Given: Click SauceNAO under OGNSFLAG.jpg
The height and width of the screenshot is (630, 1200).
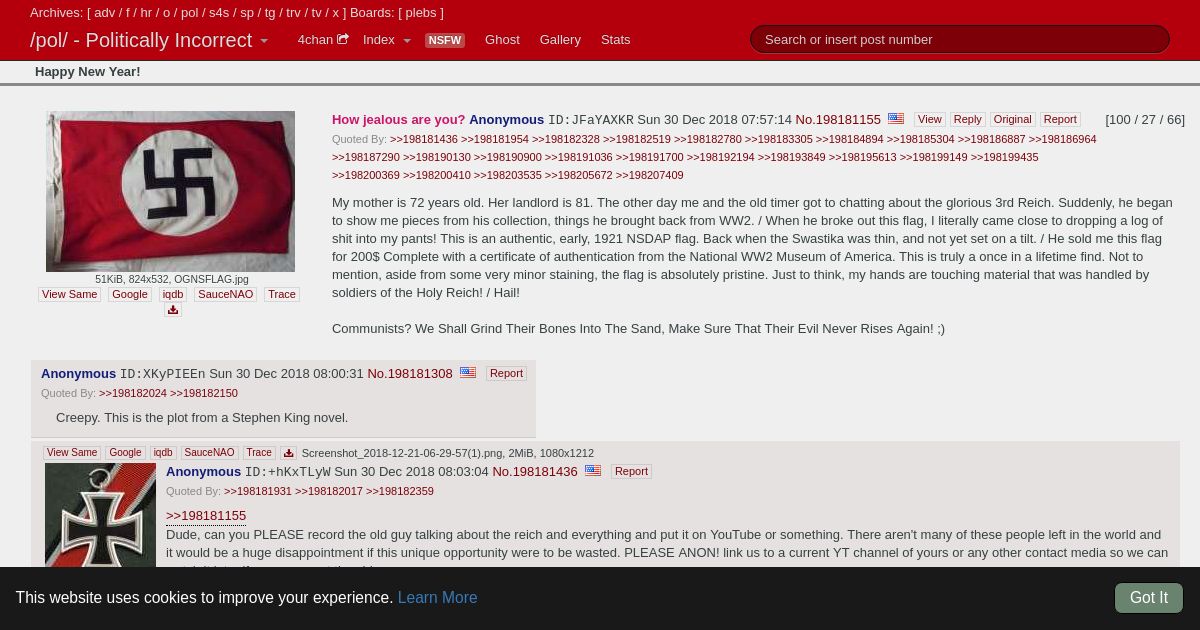Looking at the screenshot, I should [225, 294].
